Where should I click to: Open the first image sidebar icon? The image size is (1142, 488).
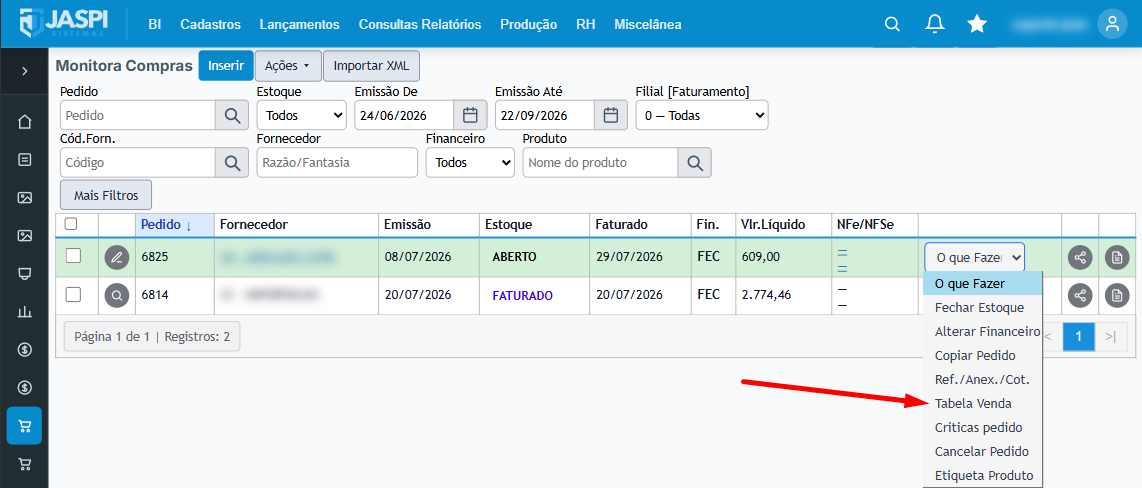point(25,197)
